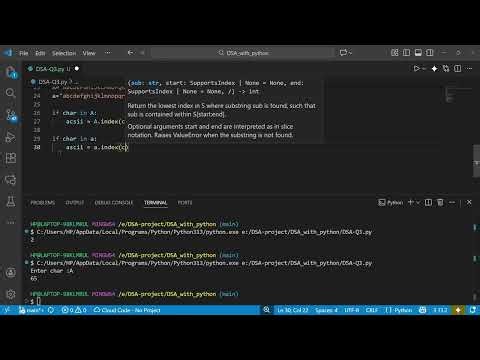Click the go forward arrow in title bar
The height and width of the screenshot is (360, 480).
pos(142,53)
